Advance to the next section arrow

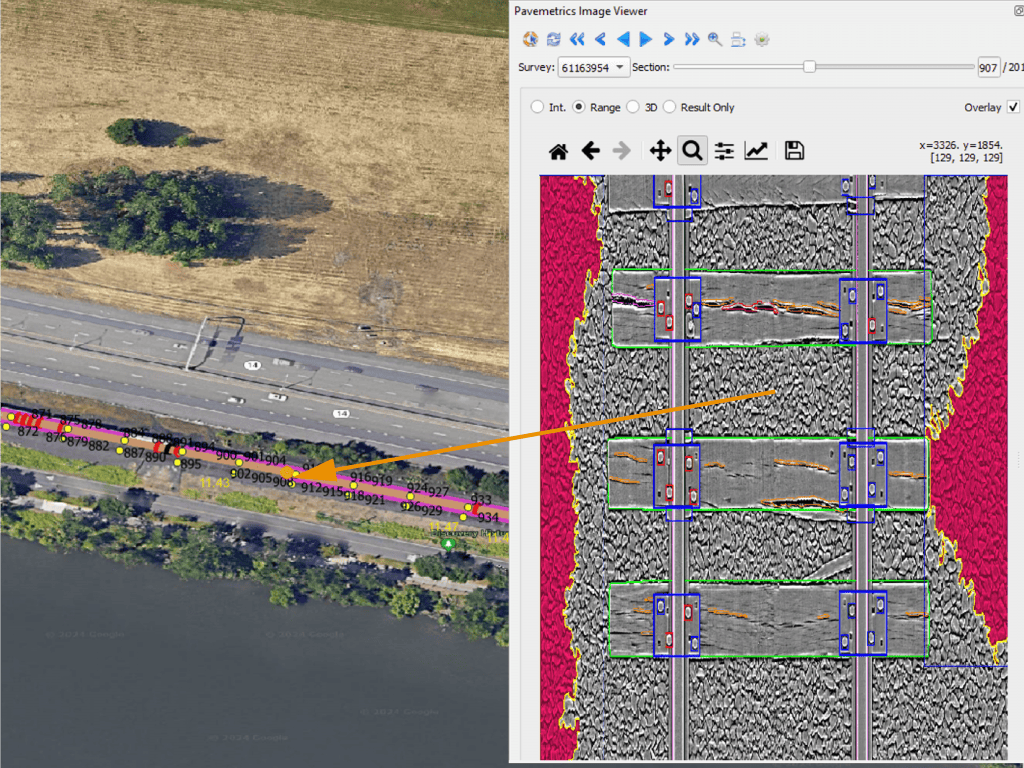[x=668, y=39]
